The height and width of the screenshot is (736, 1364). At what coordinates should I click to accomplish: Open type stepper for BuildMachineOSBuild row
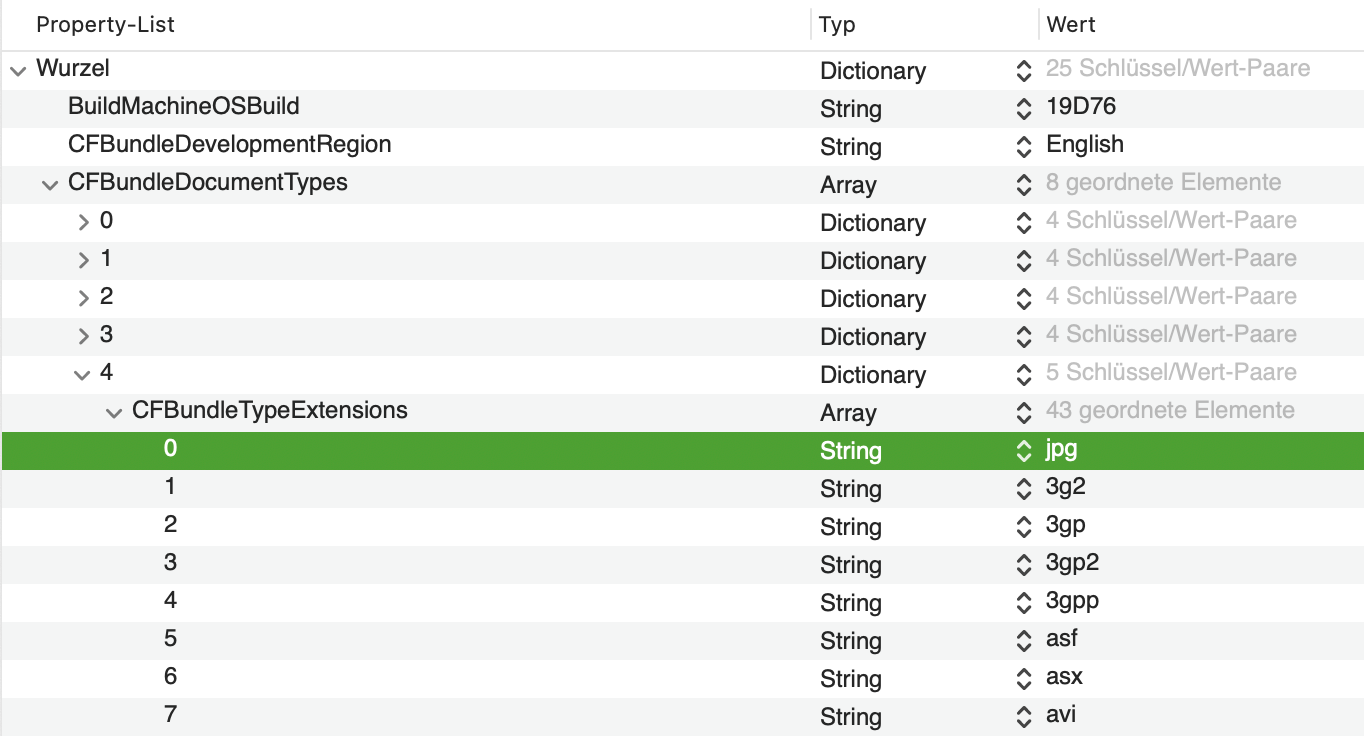1023,108
